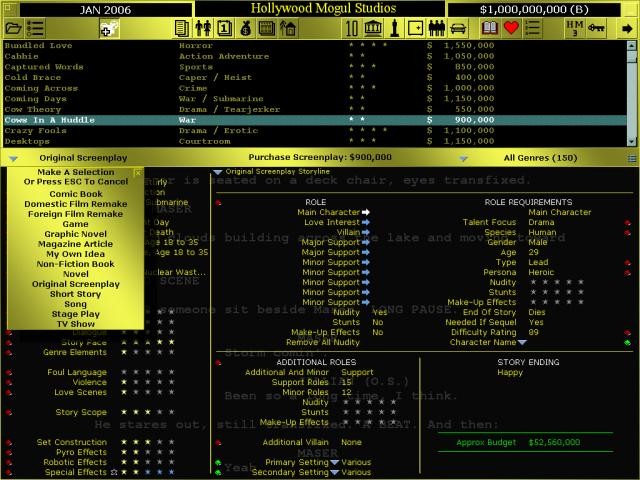Click Remove All Nudity

click(x=316, y=342)
